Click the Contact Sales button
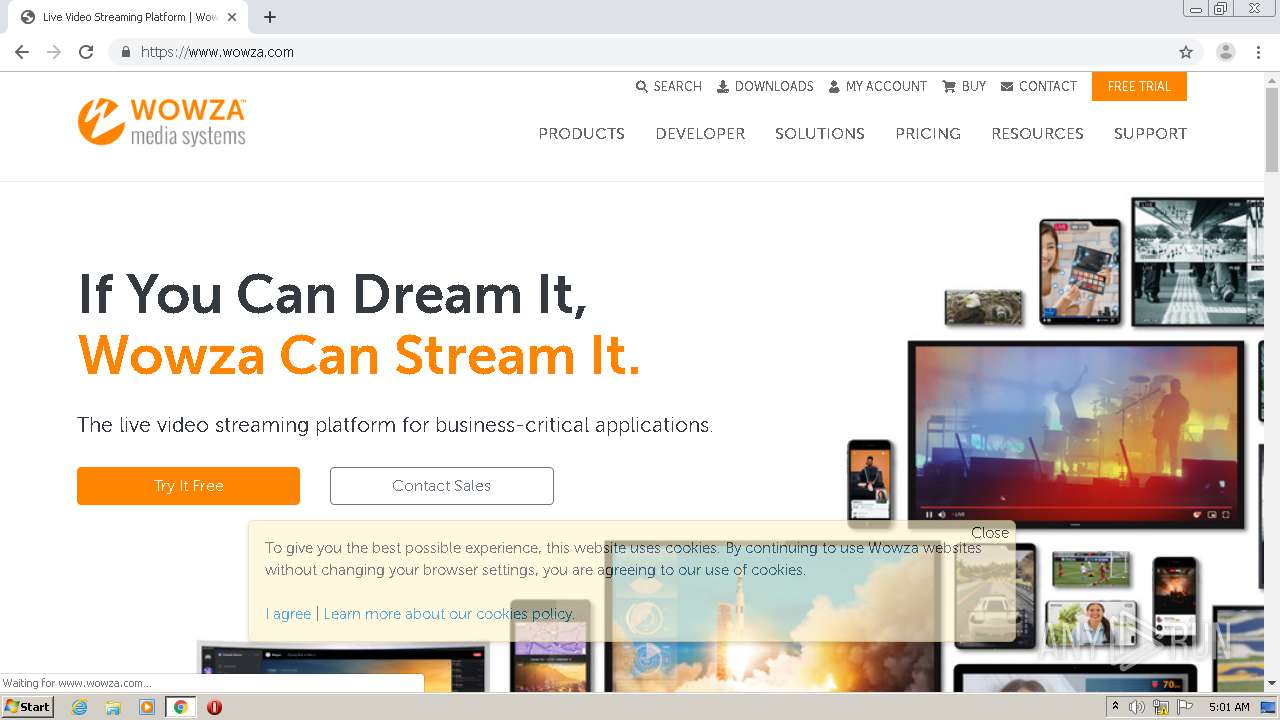 [441, 486]
